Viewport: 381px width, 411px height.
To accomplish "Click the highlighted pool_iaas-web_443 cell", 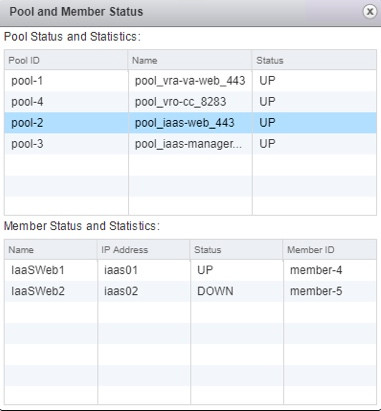I will tap(190, 123).
